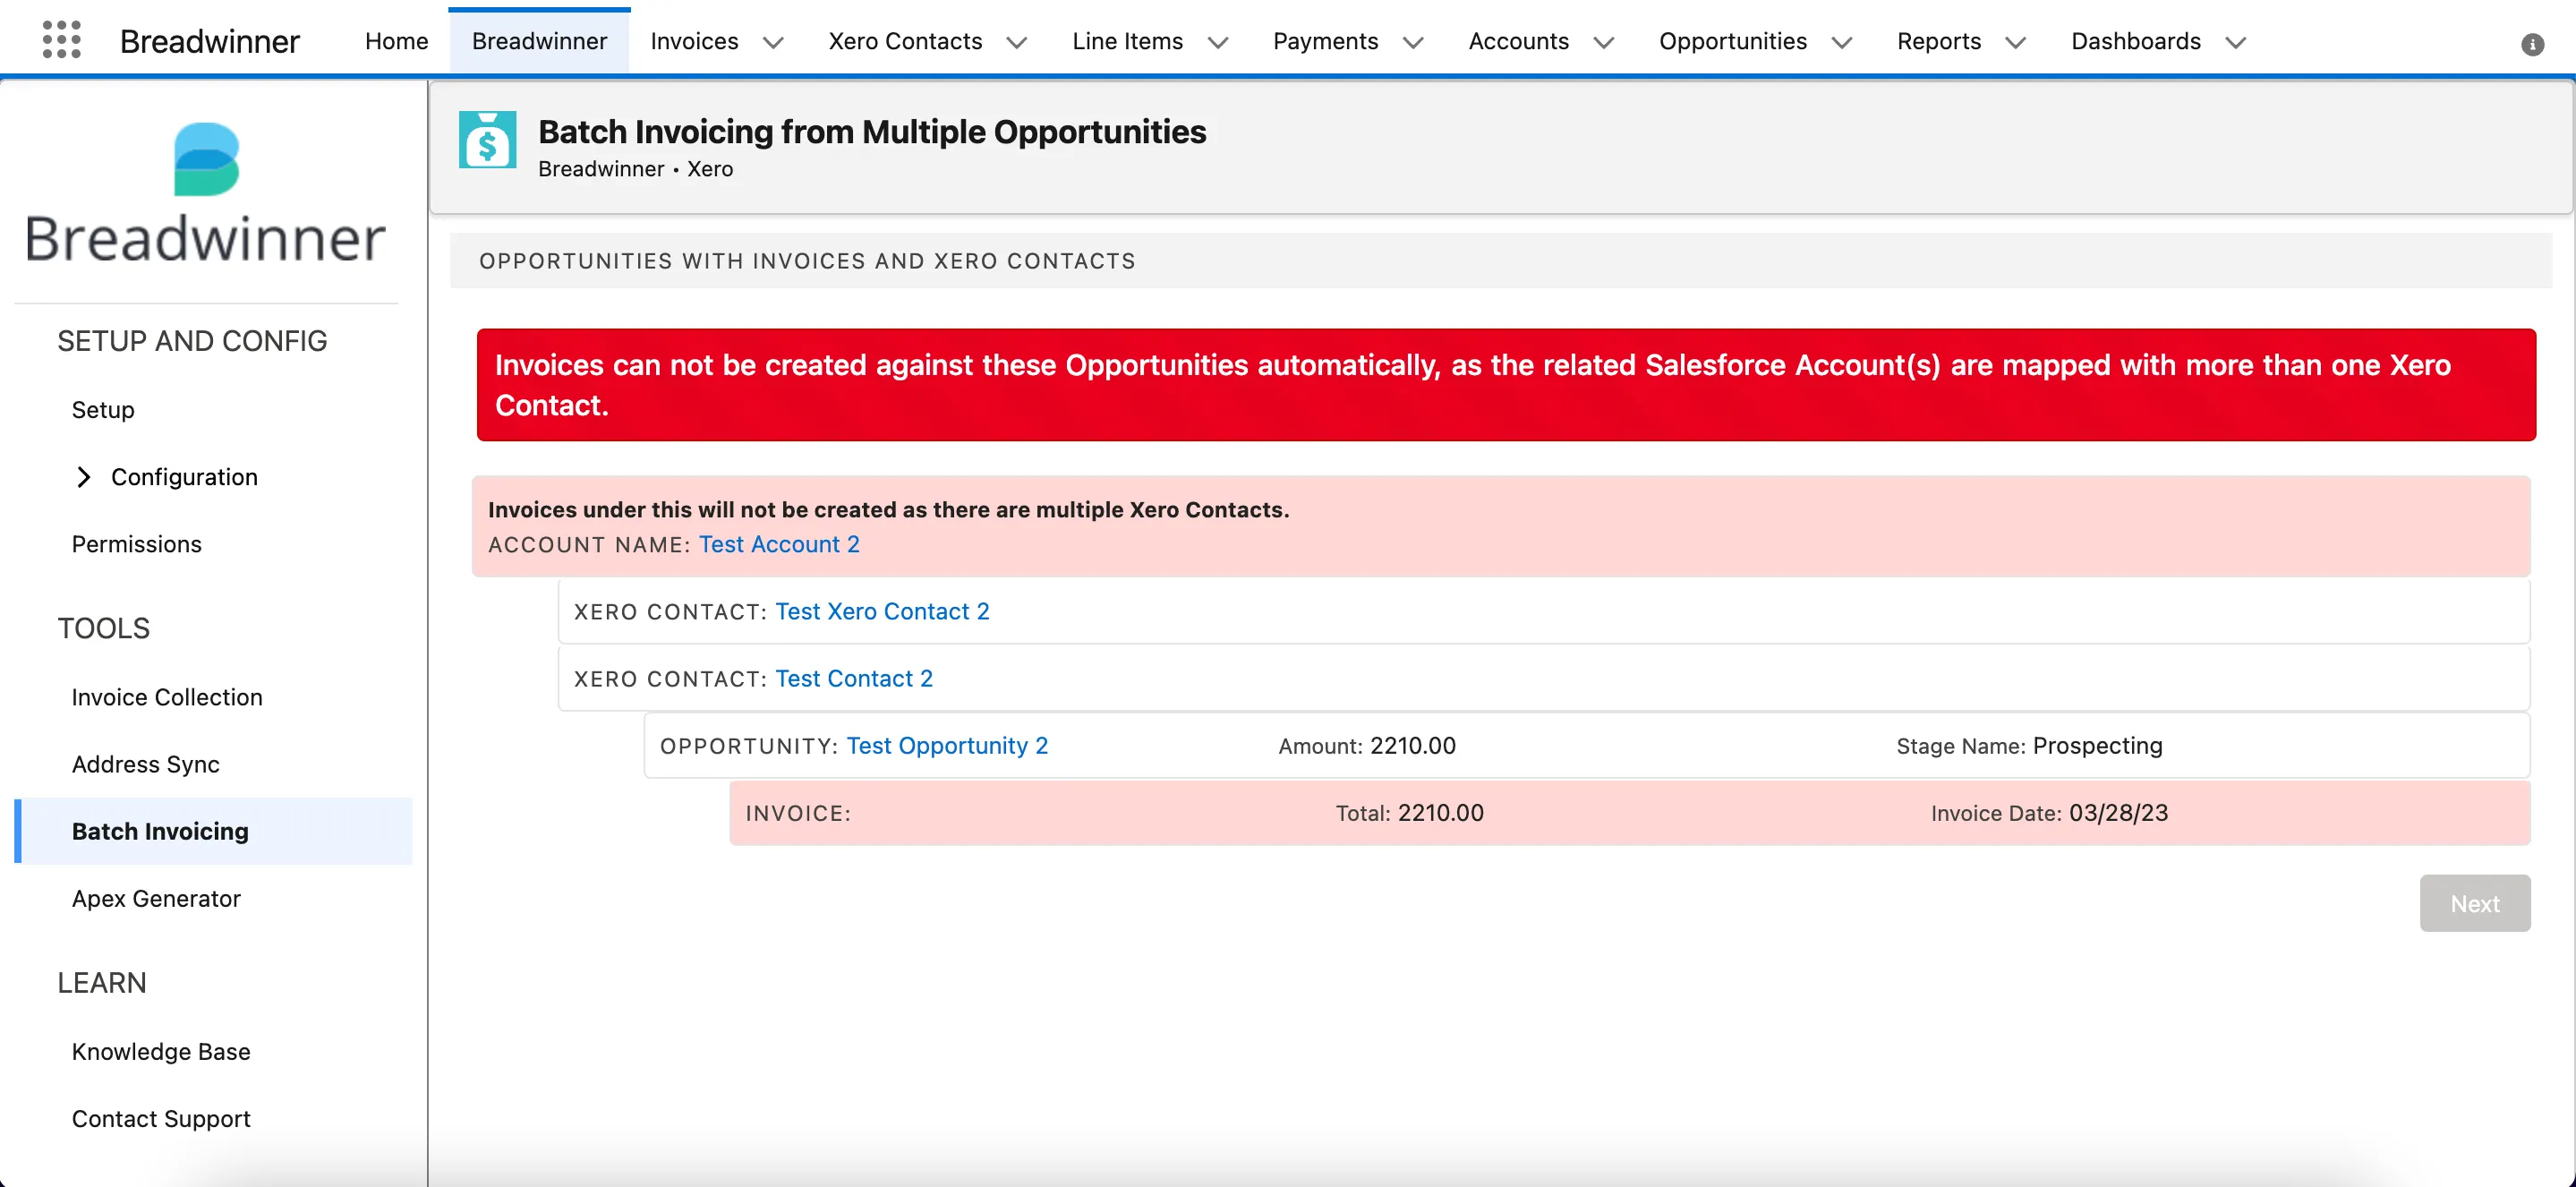This screenshot has width=2576, height=1187.
Task: Open the Line Items tab
Action: (x=1127, y=41)
